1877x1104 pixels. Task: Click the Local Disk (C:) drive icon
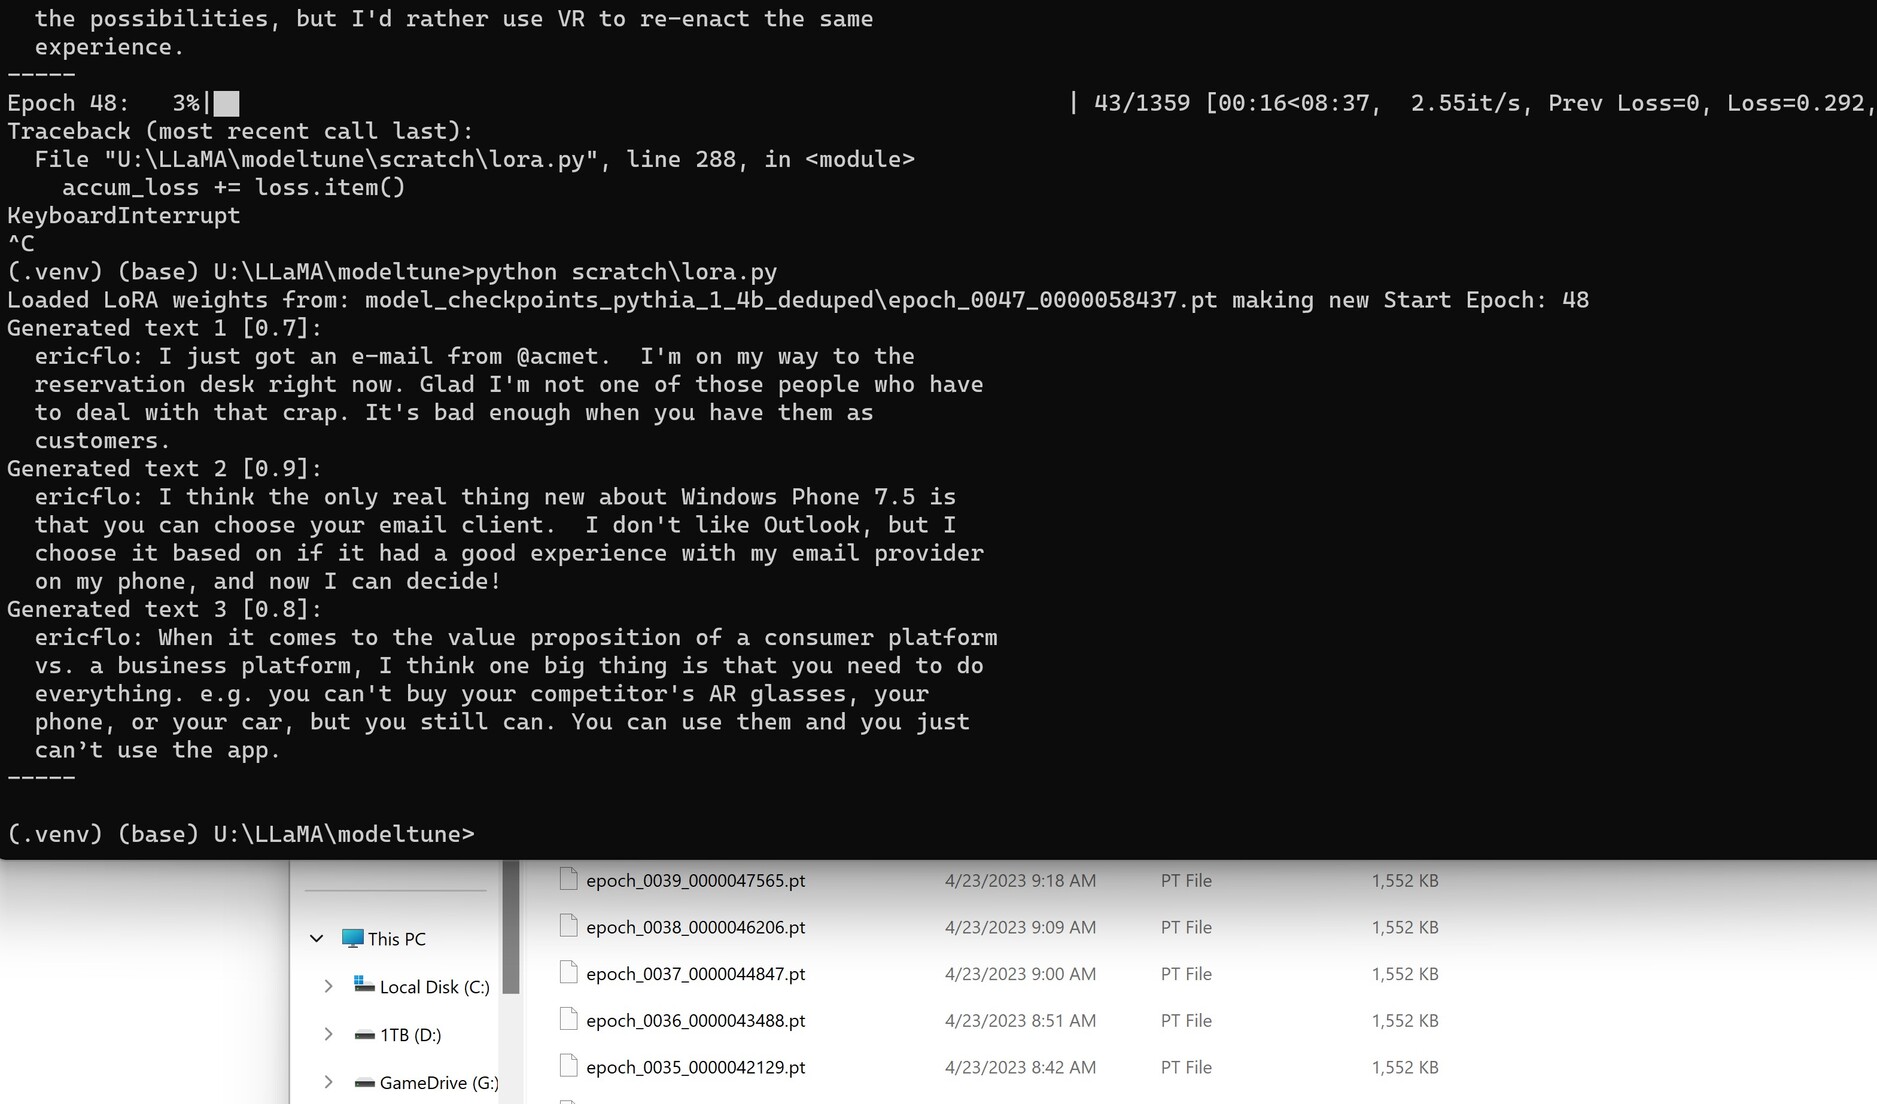[364, 985]
